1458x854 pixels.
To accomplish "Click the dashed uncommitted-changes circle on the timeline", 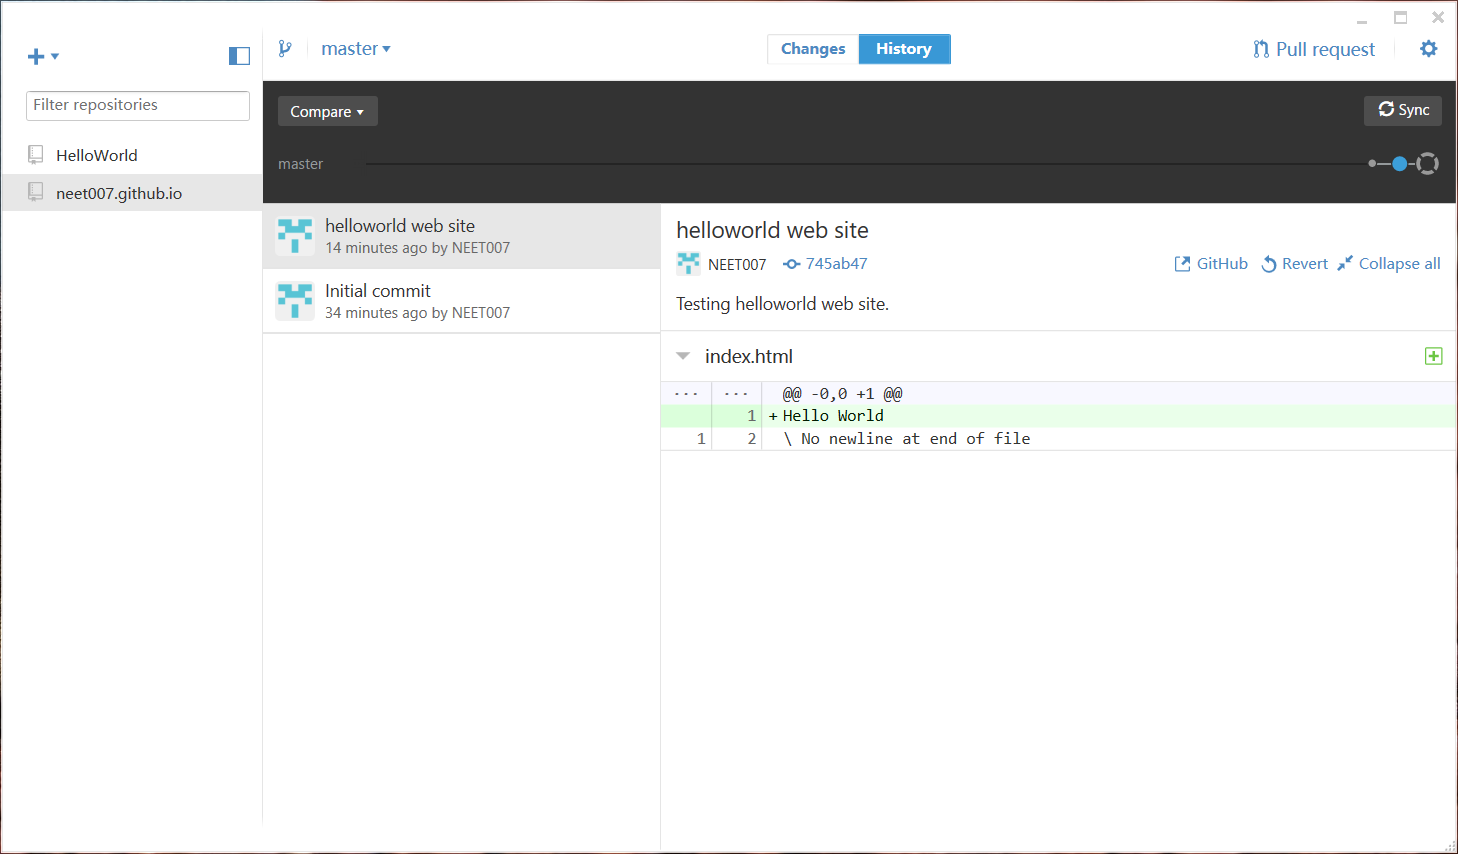I will coord(1428,163).
